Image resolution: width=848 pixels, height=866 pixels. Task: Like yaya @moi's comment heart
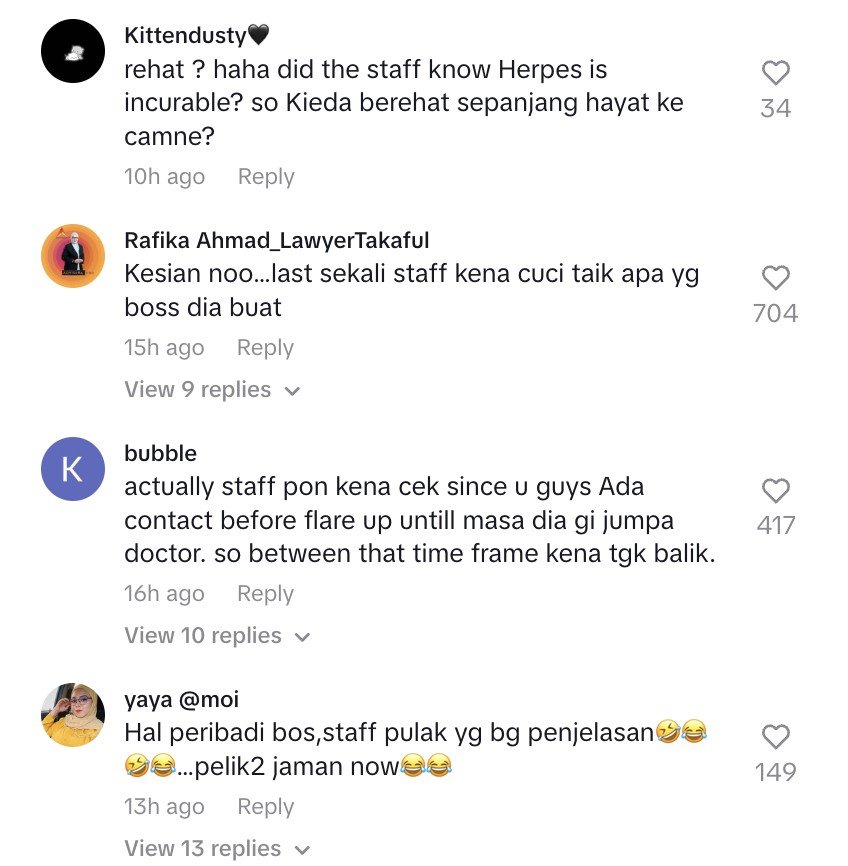pyautogui.click(x=776, y=736)
